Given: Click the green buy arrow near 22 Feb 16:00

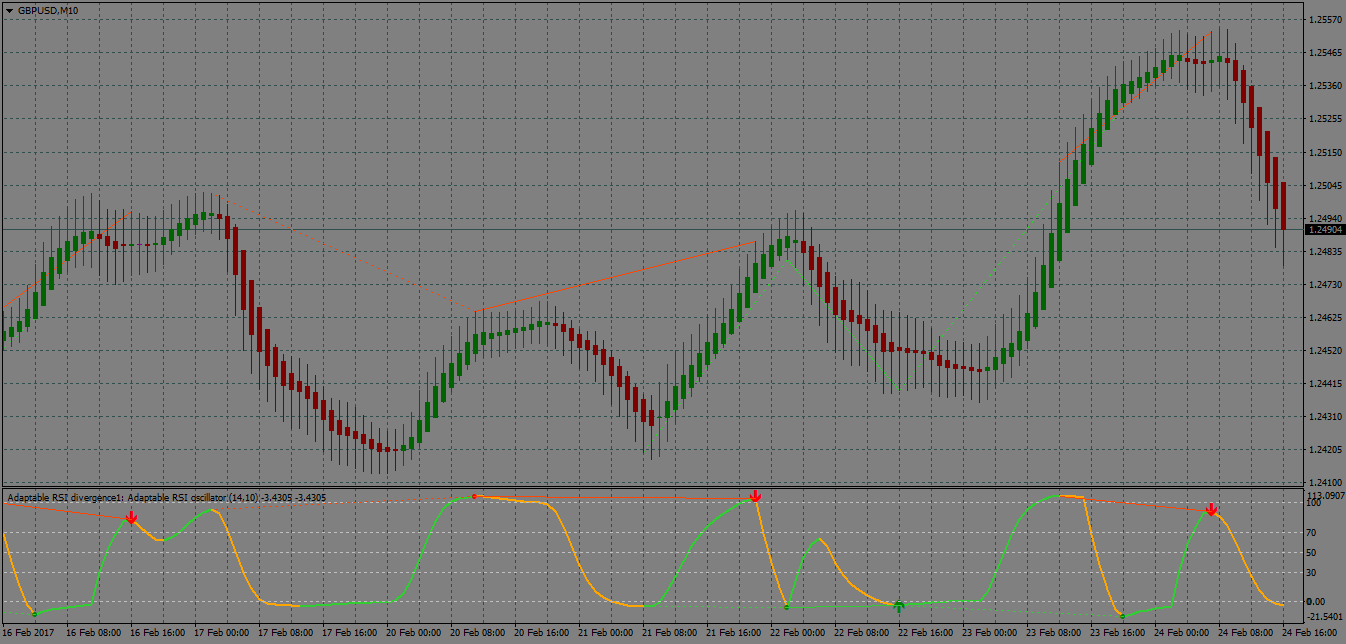Looking at the screenshot, I should pos(899,606).
